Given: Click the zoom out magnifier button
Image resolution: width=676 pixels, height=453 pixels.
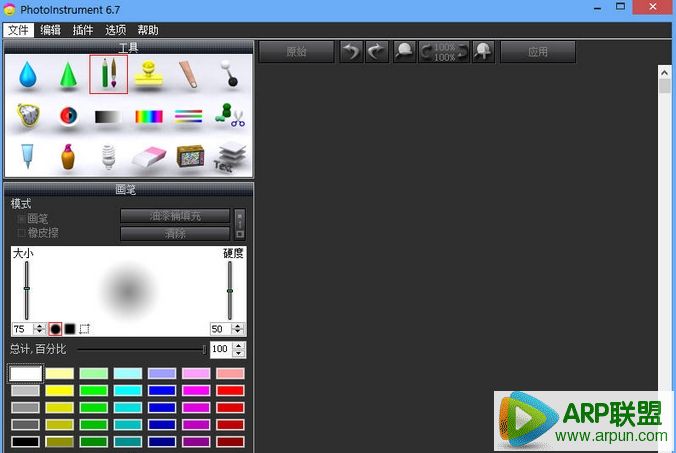Looking at the screenshot, I should coord(404,52).
